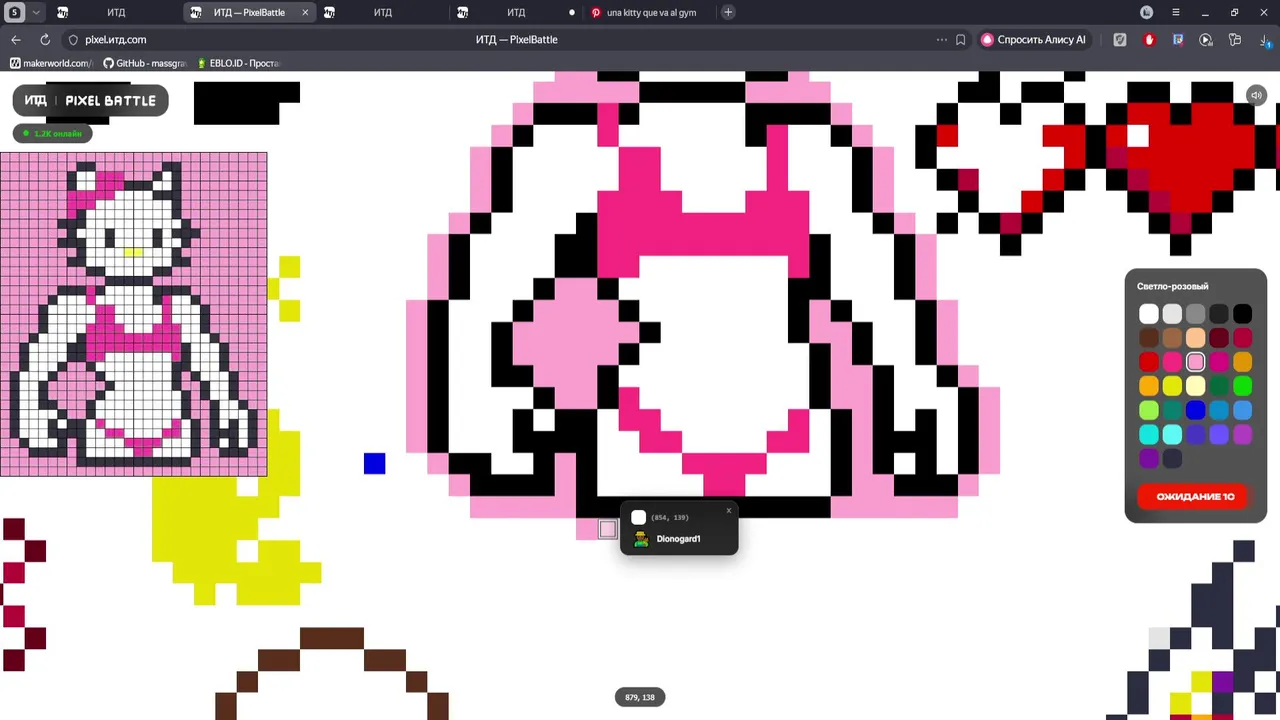Select the hot pink palette color

coord(1172,362)
